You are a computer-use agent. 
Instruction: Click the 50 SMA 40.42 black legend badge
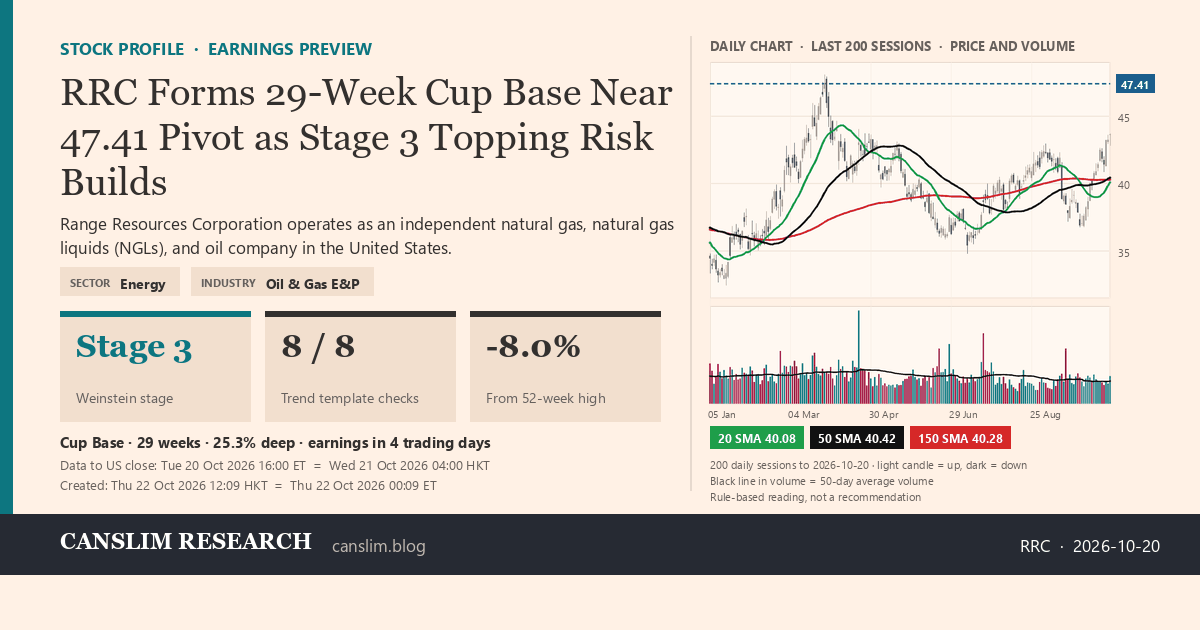[857, 438]
